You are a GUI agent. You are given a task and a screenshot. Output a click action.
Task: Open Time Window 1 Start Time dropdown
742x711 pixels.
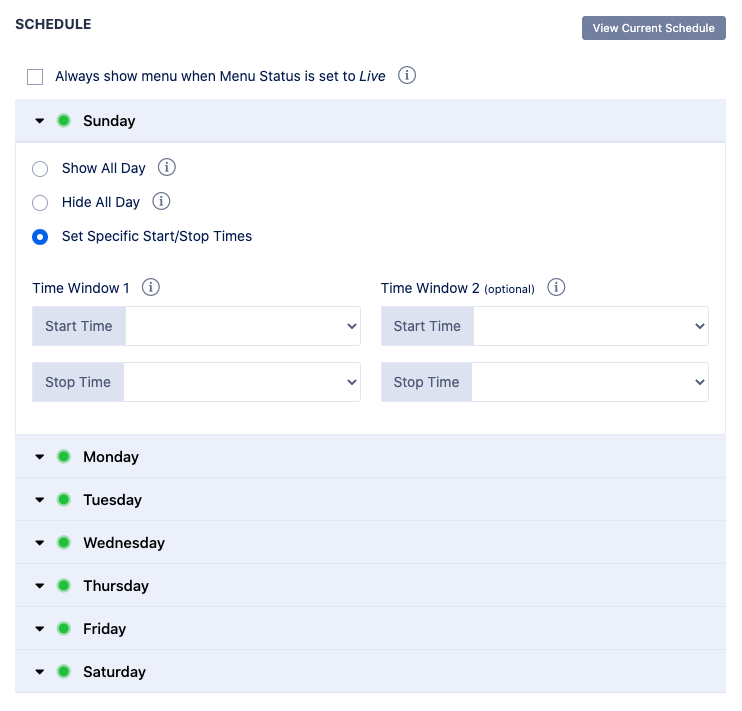click(242, 326)
